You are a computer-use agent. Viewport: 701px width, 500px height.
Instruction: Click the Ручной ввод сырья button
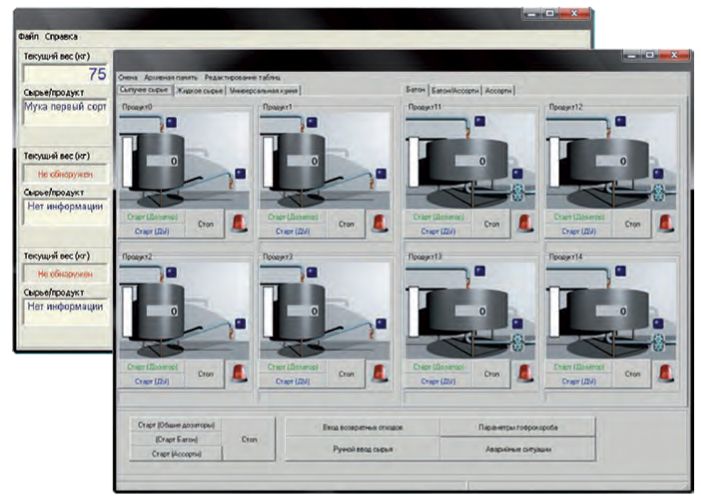click(x=362, y=449)
